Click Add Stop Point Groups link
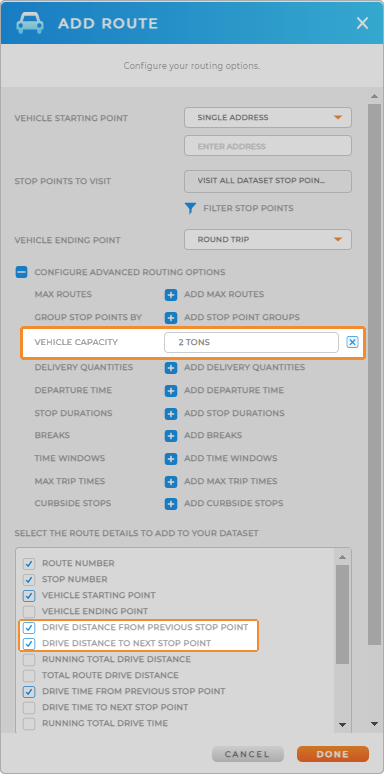Viewport: 384px width, 775px height. (x=242, y=317)
